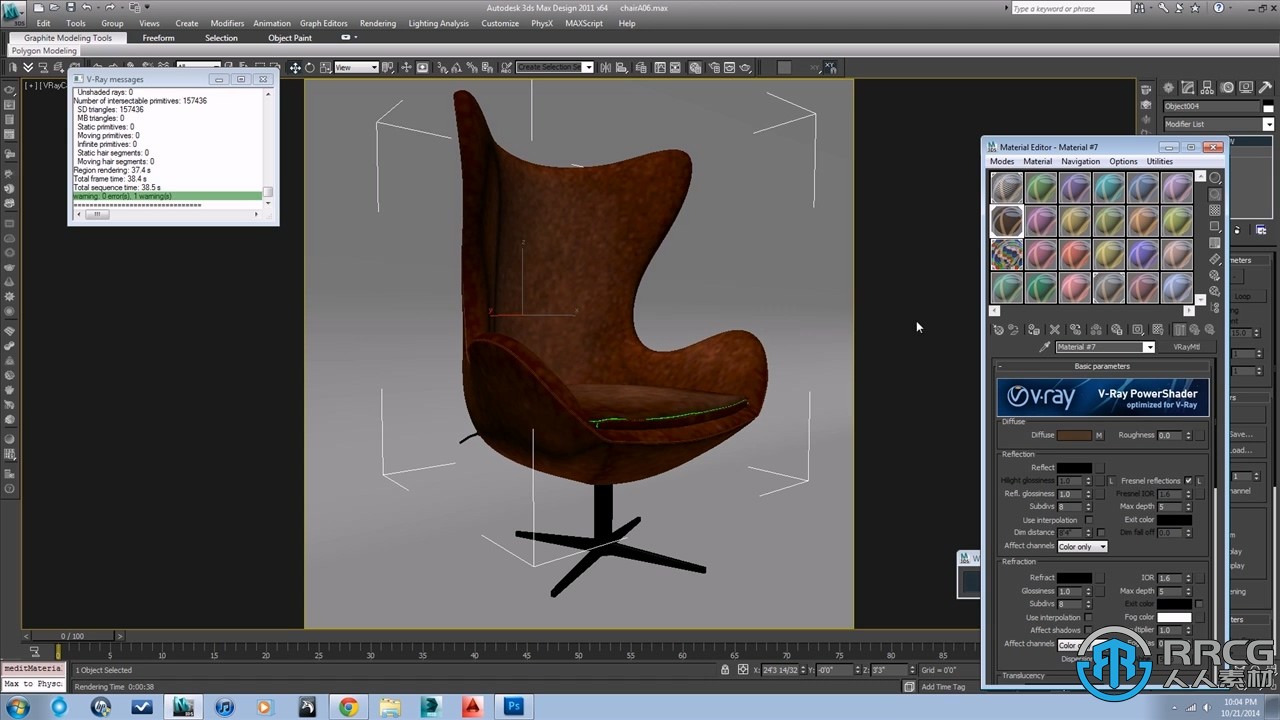The width and height of the screenshot is (1280, 720).
Task: Click Material Editor Options icon
Action: pos(1215,274)
